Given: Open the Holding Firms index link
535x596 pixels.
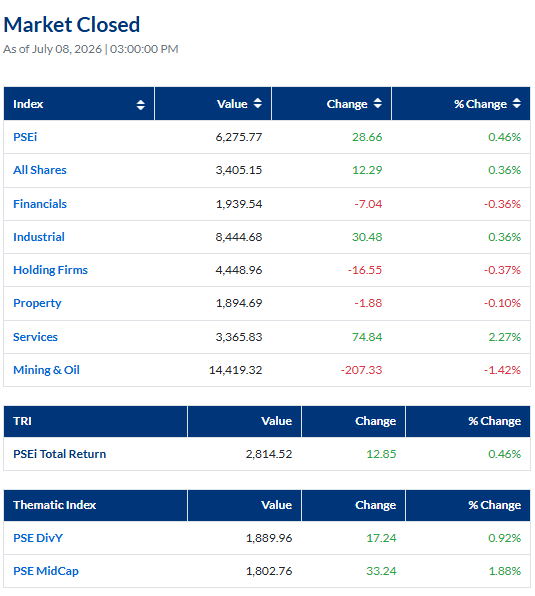Looking at the screenshot, I should [51, 270].
